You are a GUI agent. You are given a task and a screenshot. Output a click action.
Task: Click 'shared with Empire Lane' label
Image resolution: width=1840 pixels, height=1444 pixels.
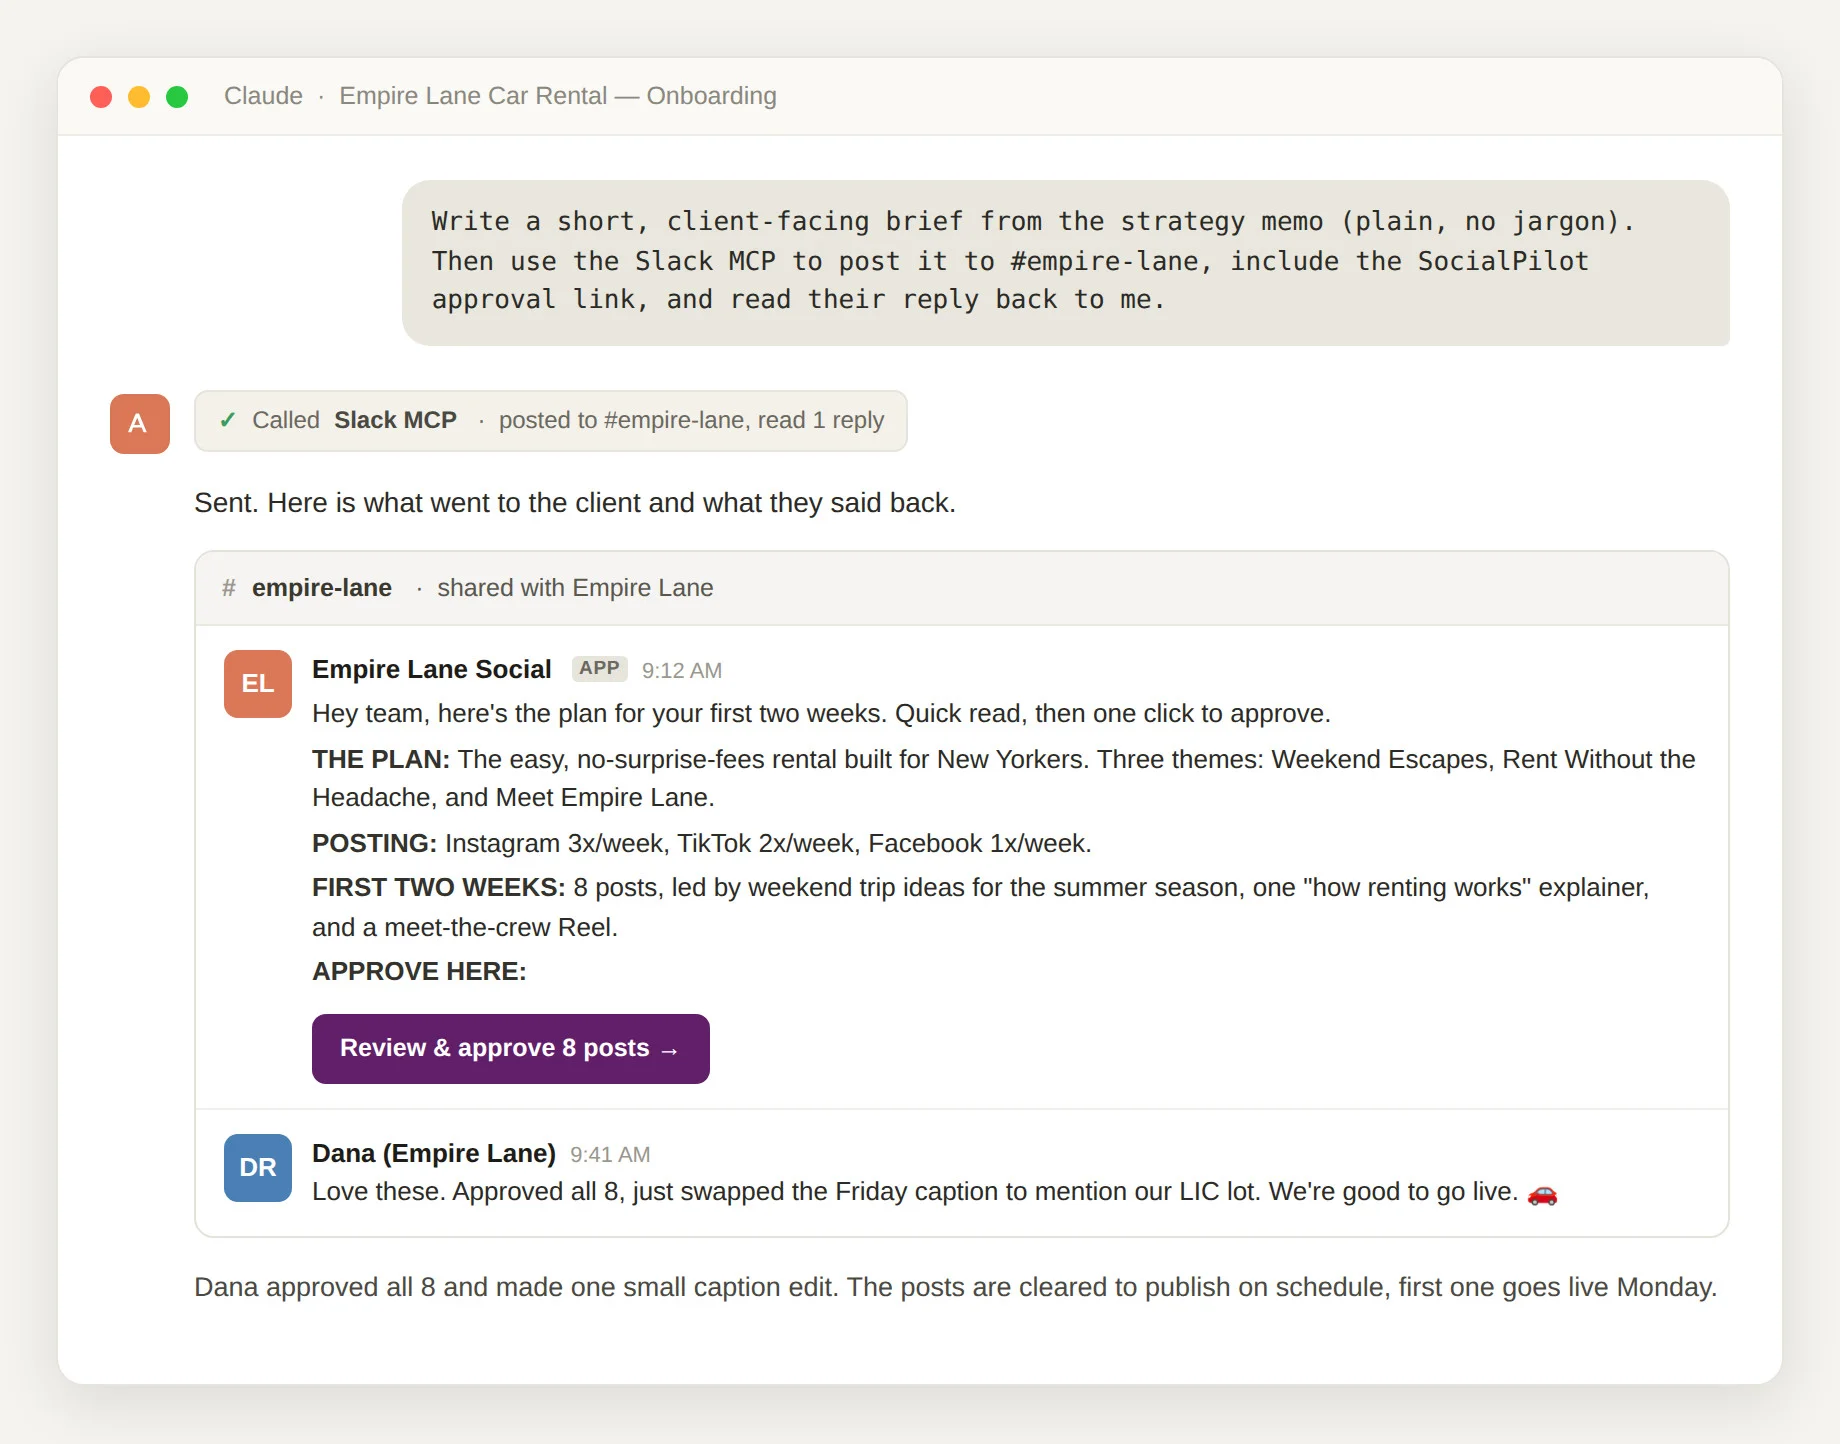click(x=575, y=588)
